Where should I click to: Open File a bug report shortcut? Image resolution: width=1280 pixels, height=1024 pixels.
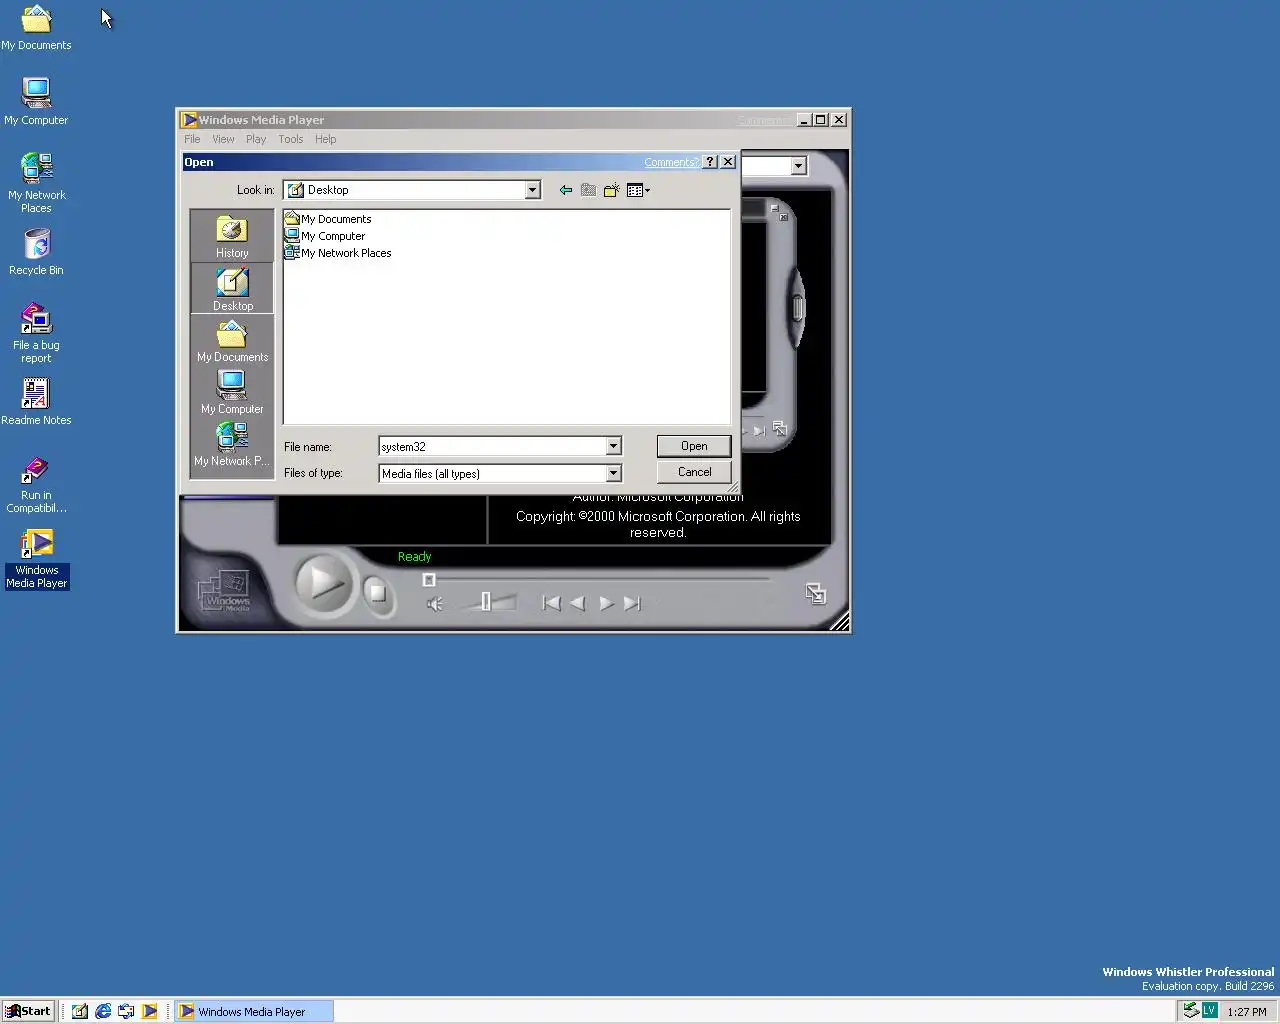point(36,333)
